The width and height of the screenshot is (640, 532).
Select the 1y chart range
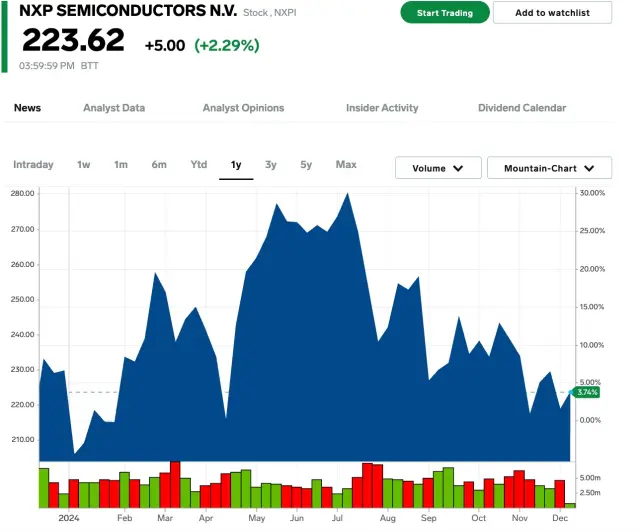236,165
